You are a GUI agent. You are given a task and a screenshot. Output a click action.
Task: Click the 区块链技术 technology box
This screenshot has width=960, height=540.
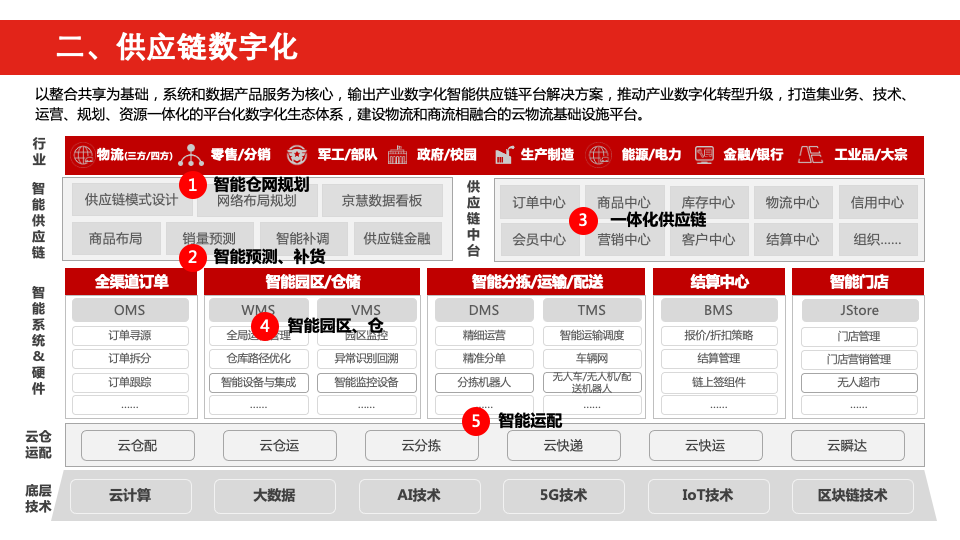coord(853,496)
